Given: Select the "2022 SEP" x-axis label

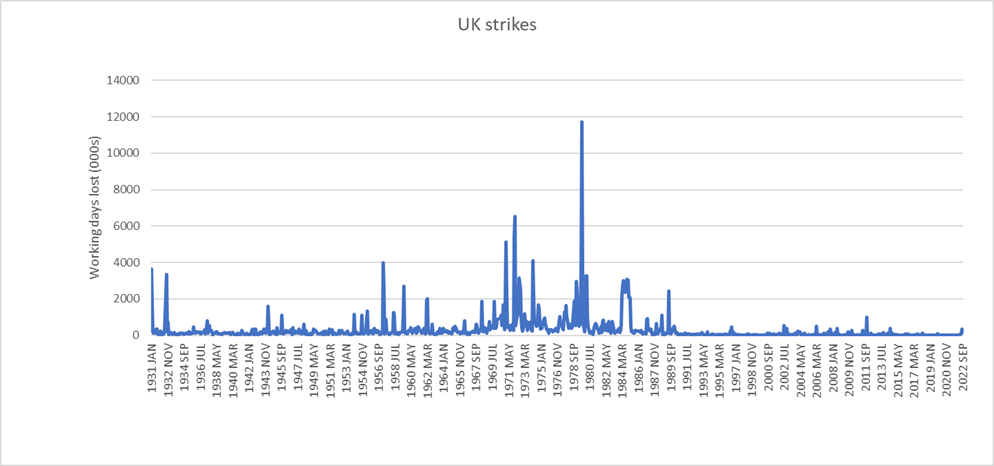Looking at the screenshot, I should [x=963, y=368].
